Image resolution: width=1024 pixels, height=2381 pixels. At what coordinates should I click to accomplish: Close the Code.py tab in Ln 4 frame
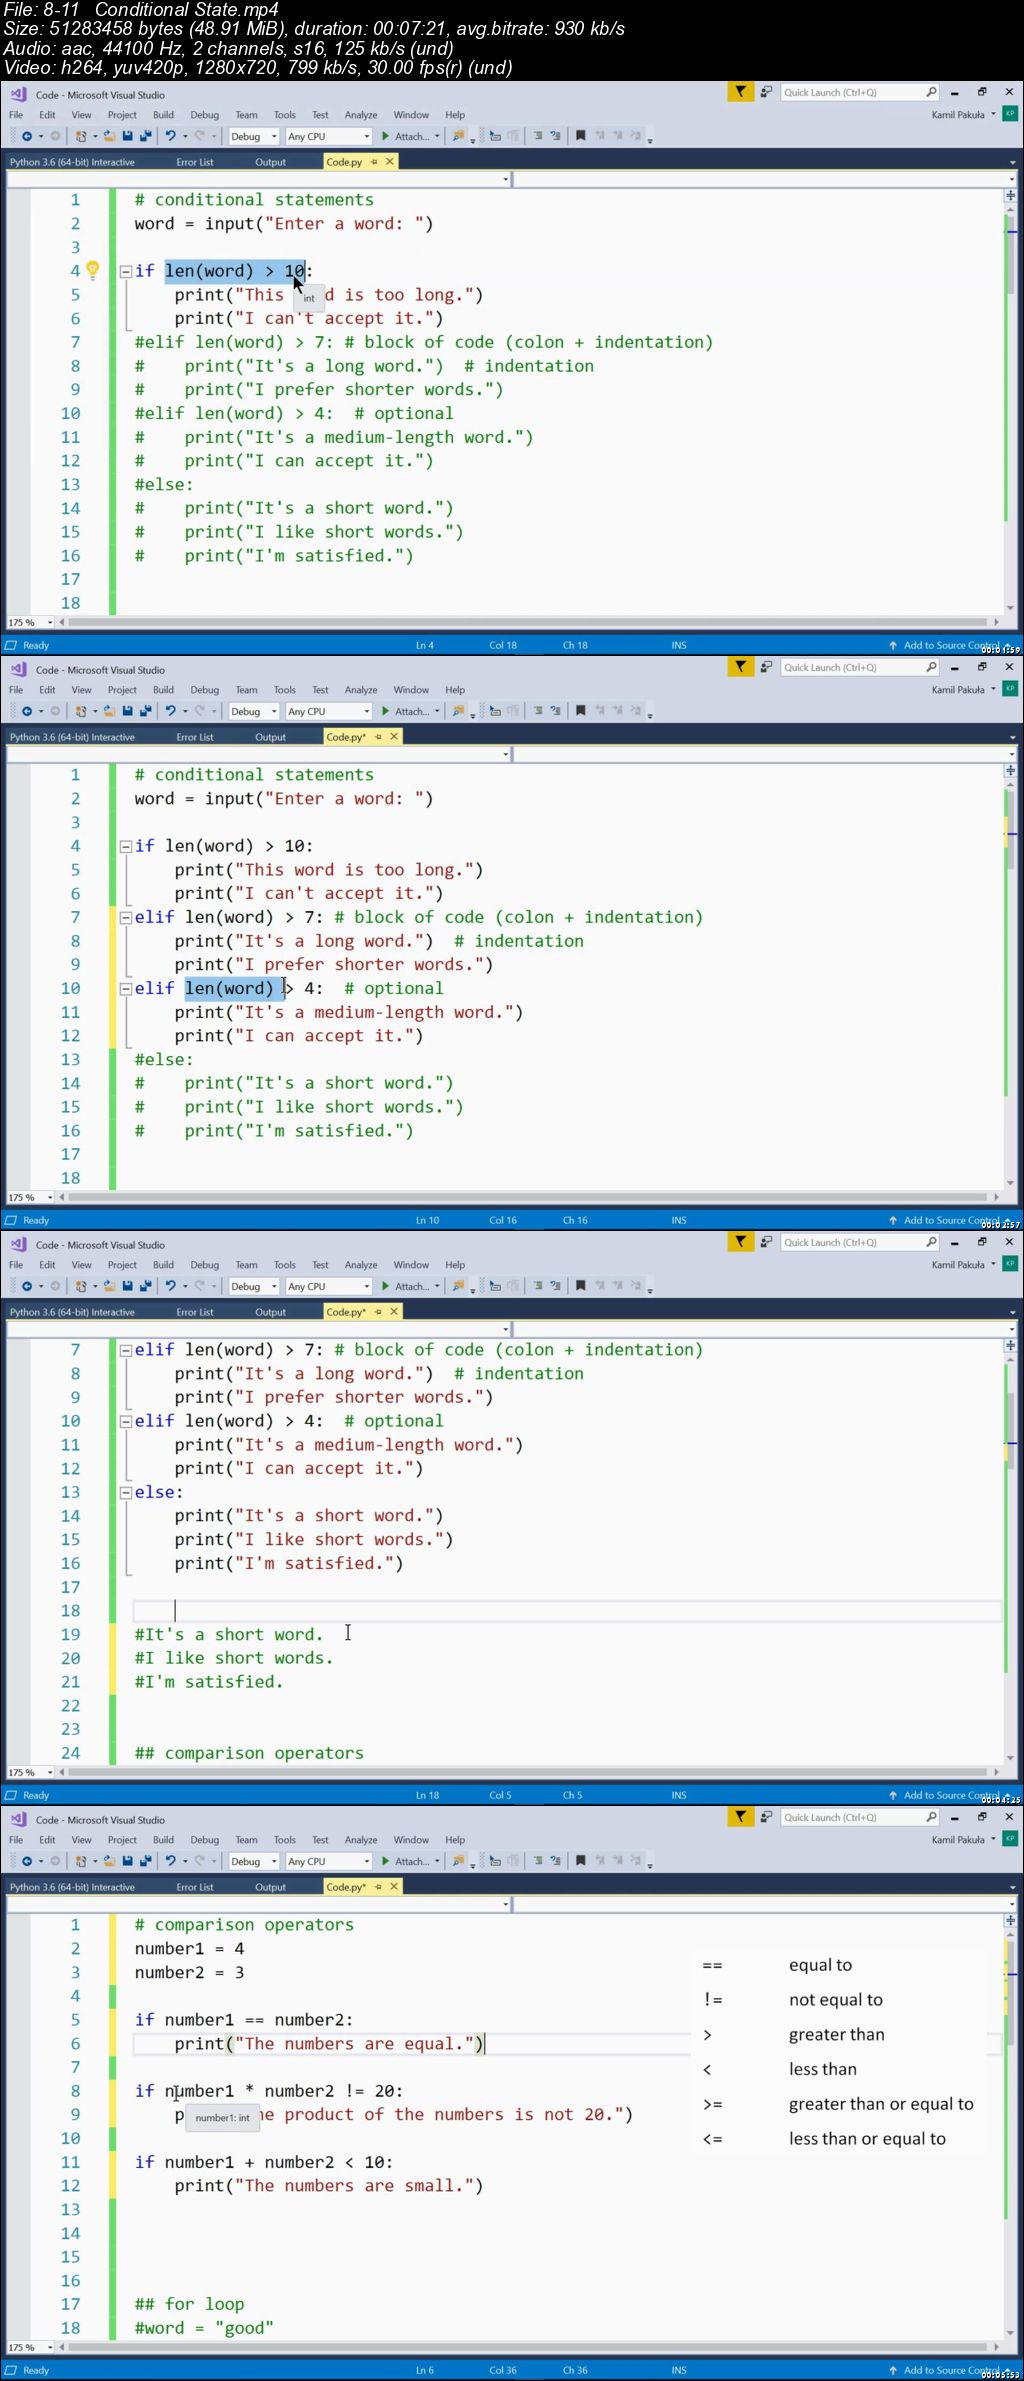pos(390,161)
